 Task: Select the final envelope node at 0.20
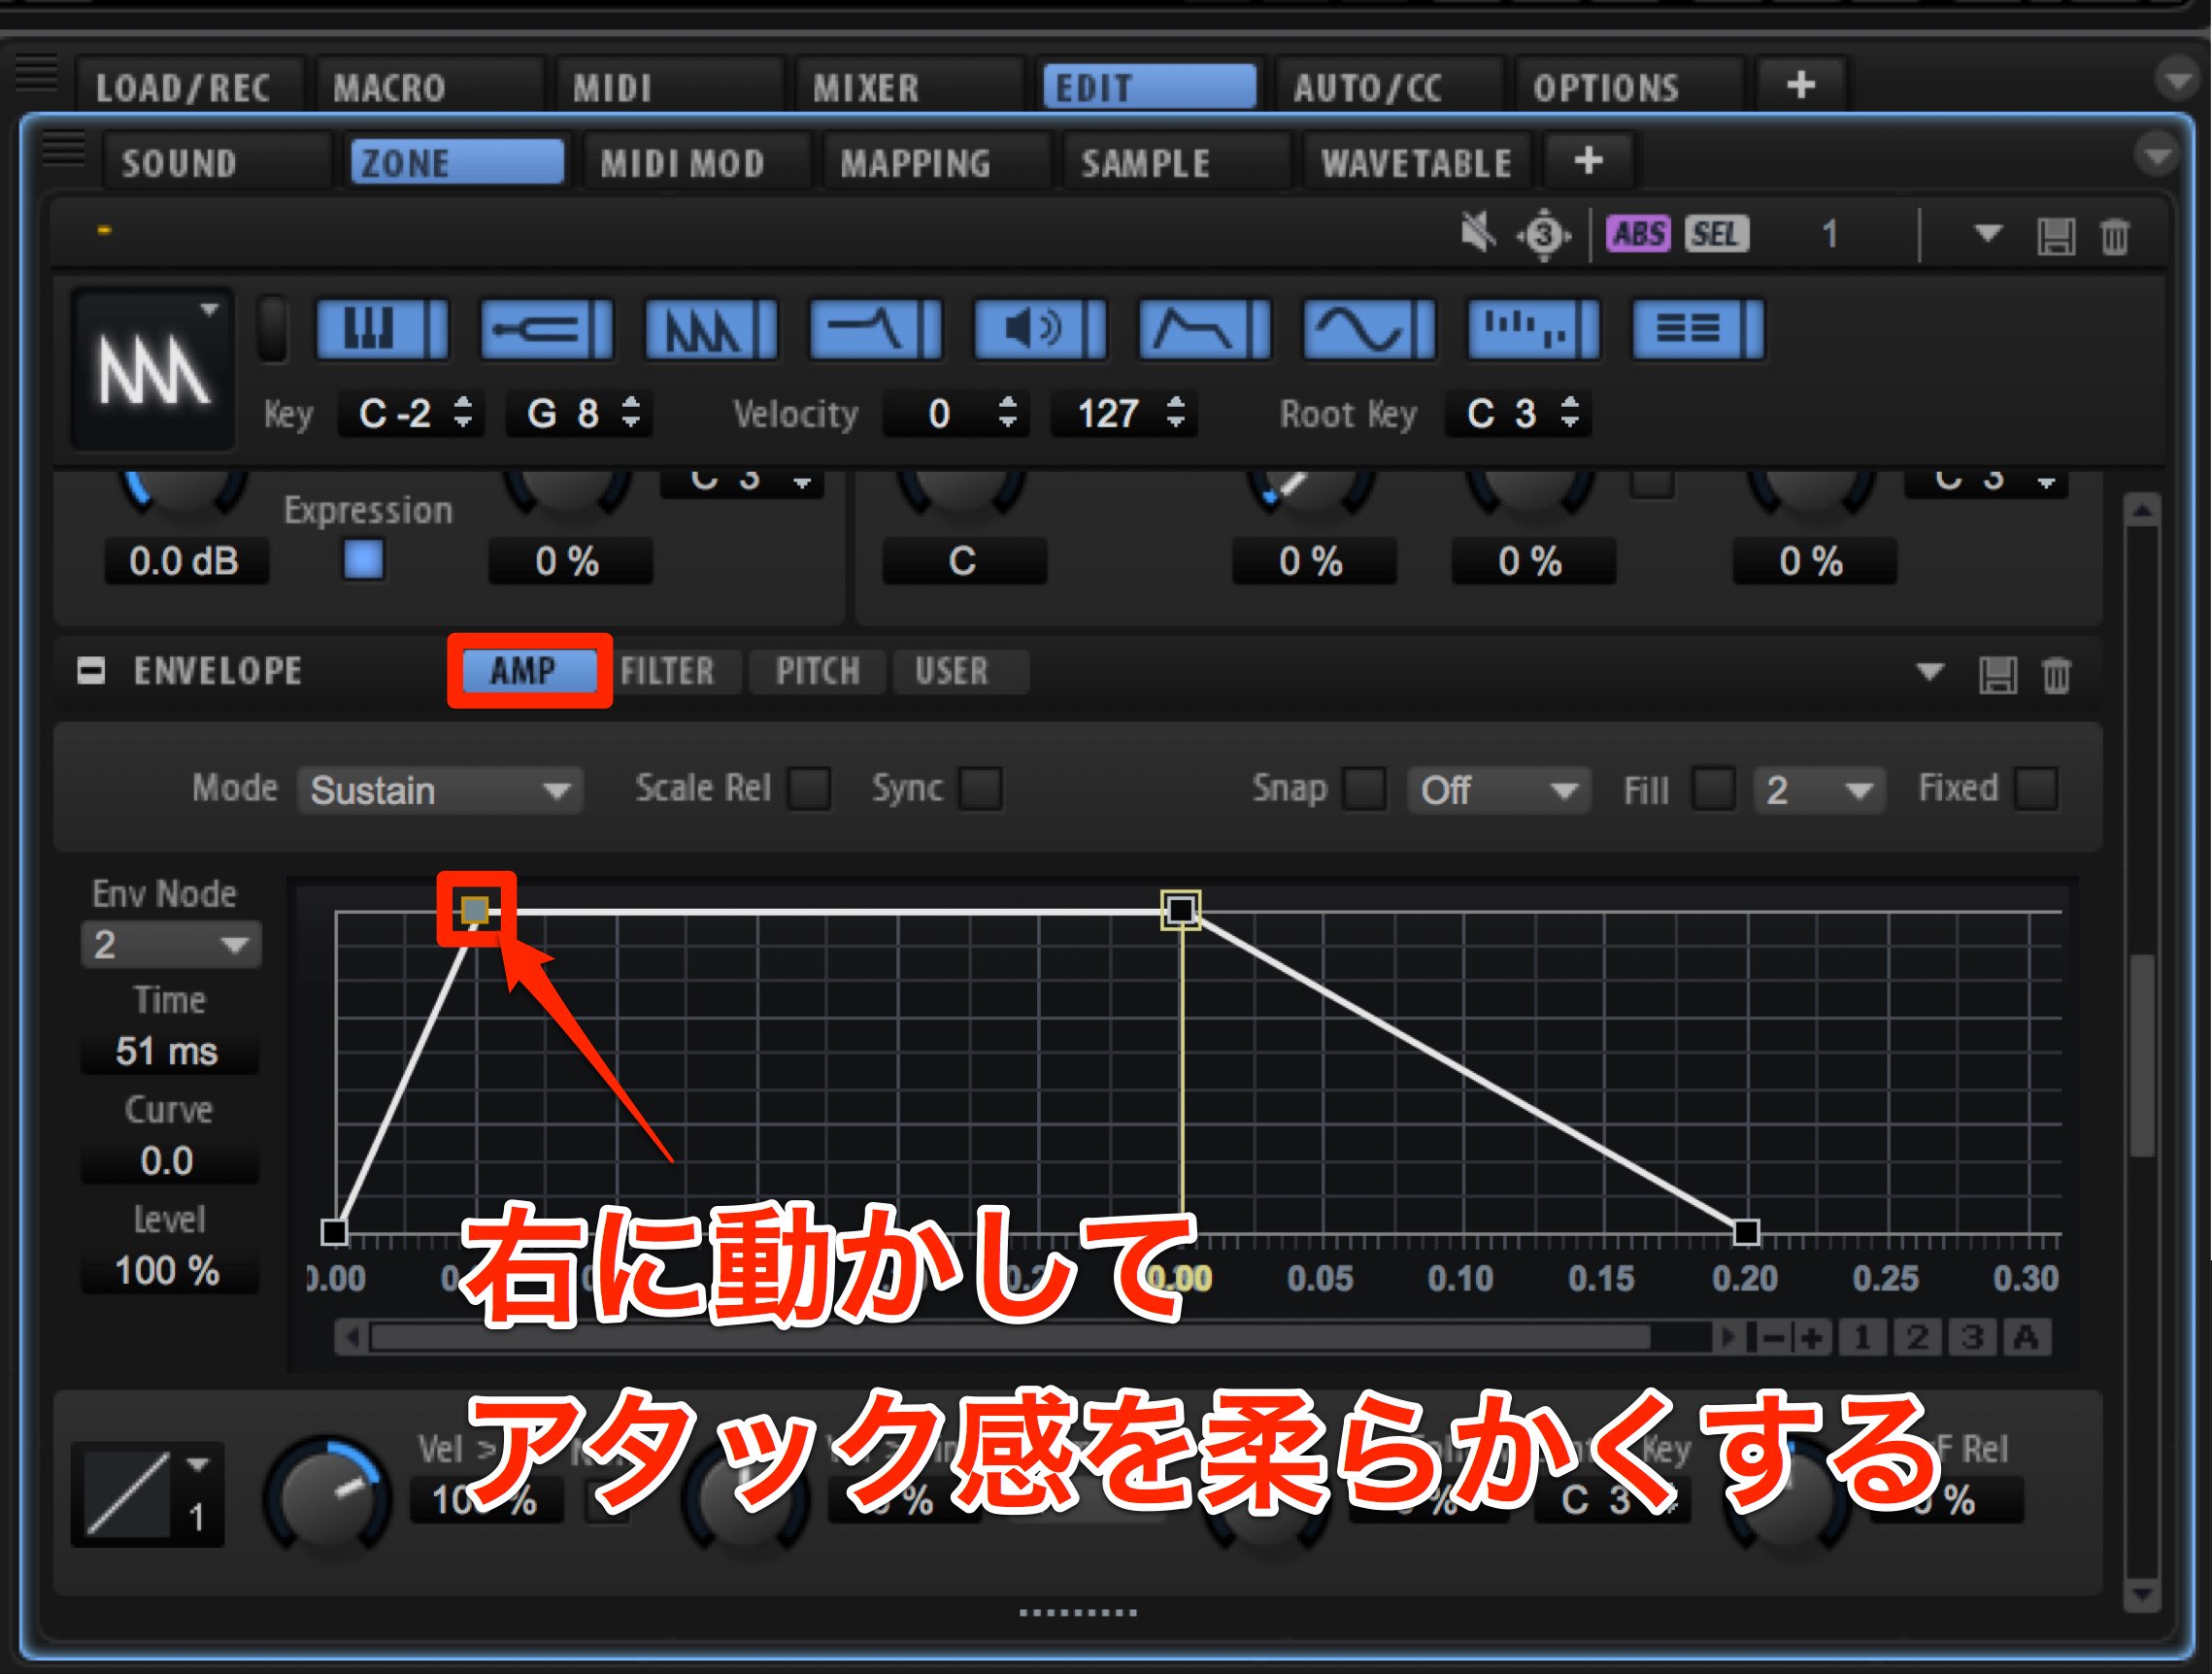click(1746, 1232)
